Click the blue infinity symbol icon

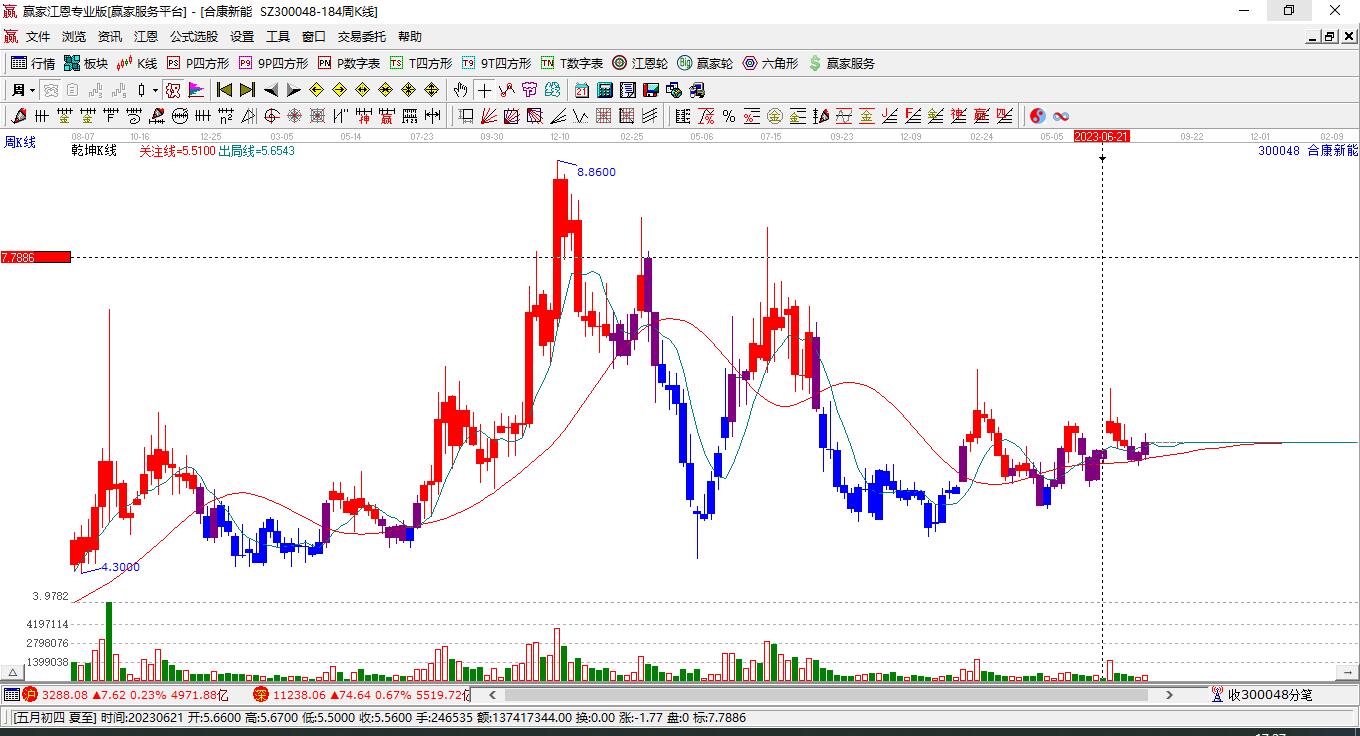tap(1061, 116)
